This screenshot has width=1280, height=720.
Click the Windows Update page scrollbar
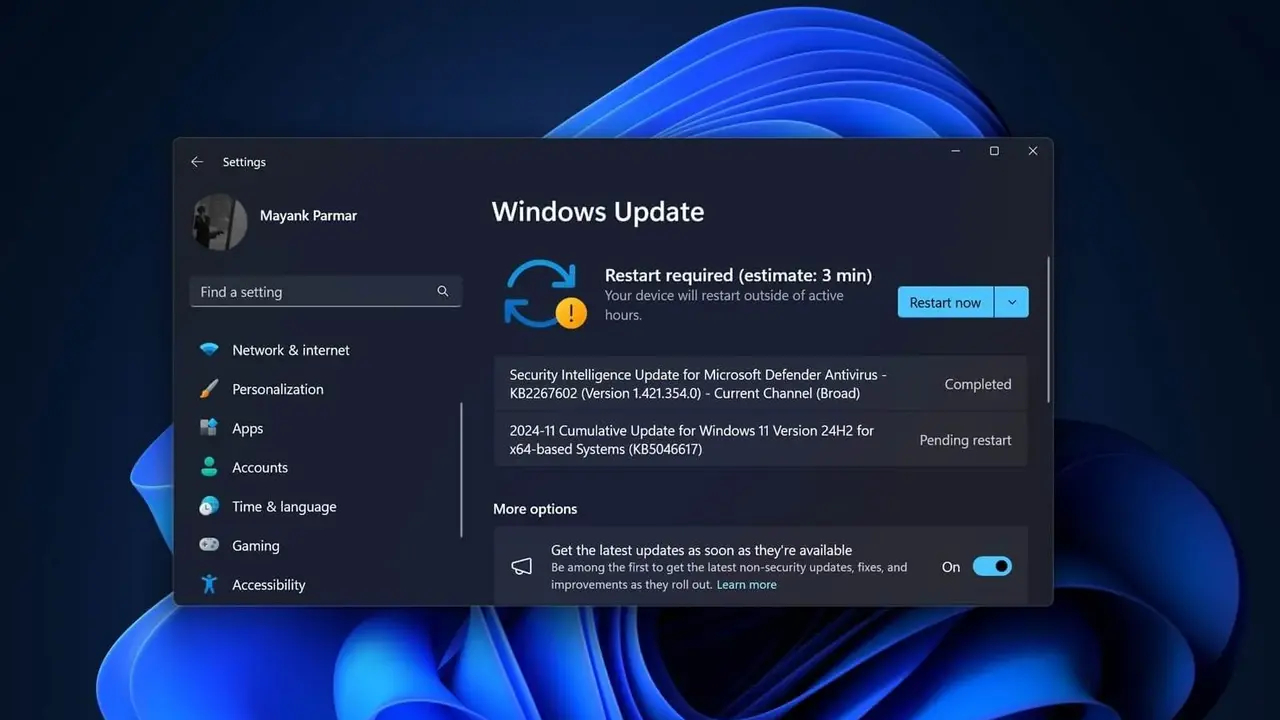tap(1048, 329)
